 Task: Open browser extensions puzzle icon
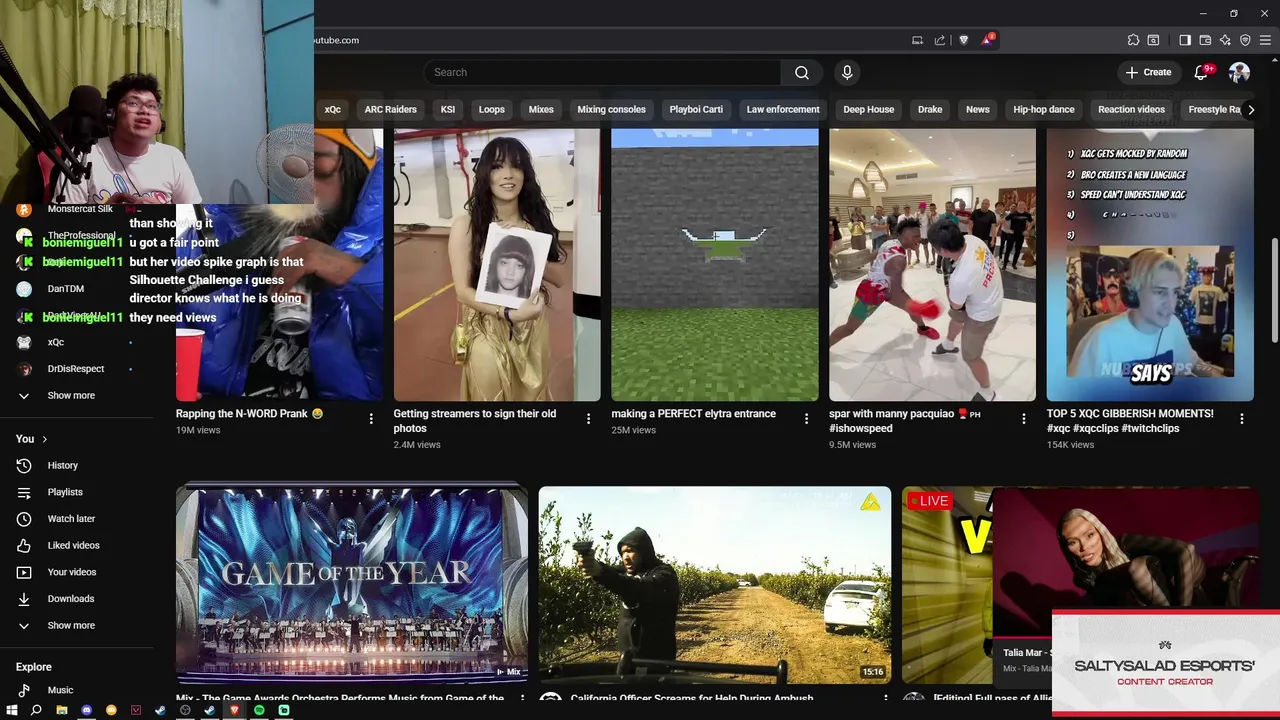[x=1133, y=40]
